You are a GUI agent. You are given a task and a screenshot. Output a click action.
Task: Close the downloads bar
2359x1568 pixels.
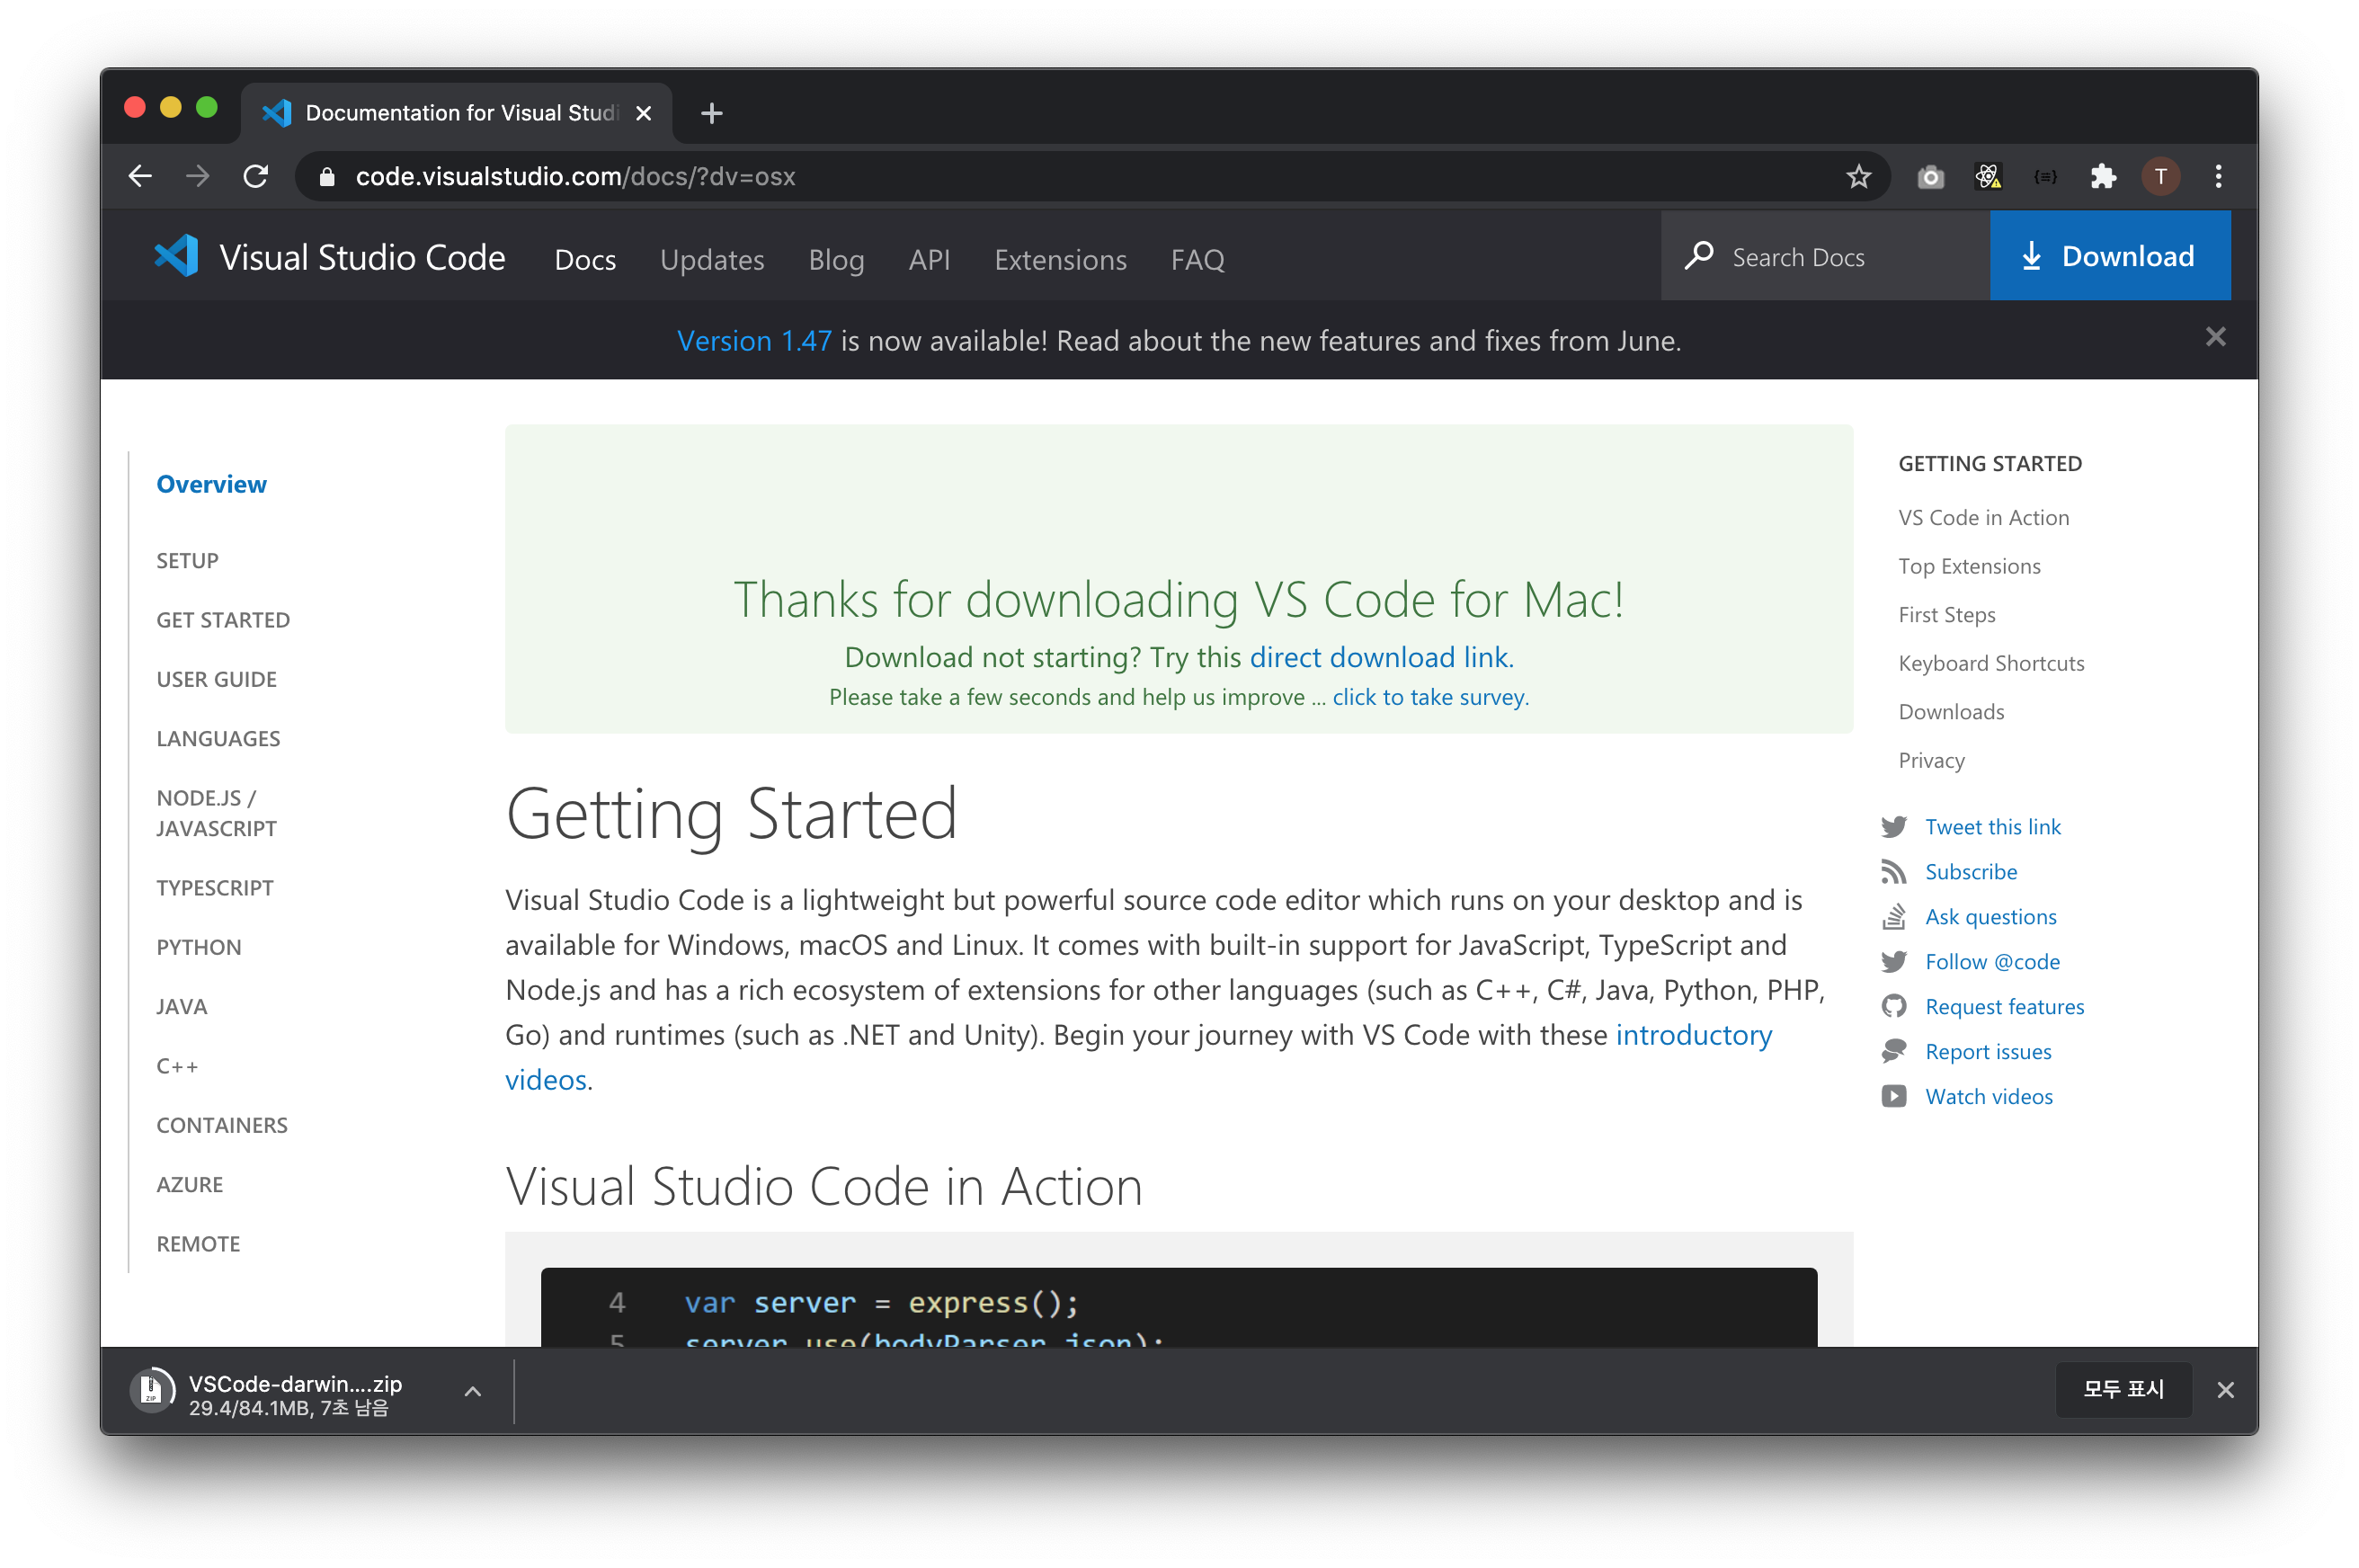pyautogui.click(x=2225, y=1390)
